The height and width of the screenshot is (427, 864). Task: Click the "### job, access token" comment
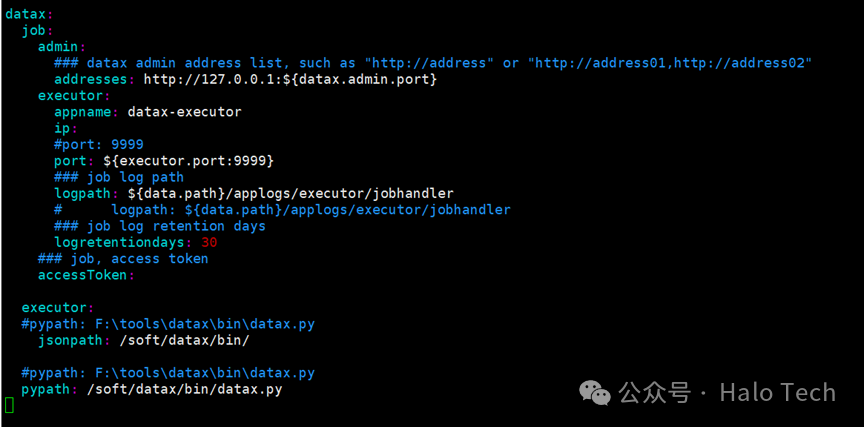click(123, 258)
